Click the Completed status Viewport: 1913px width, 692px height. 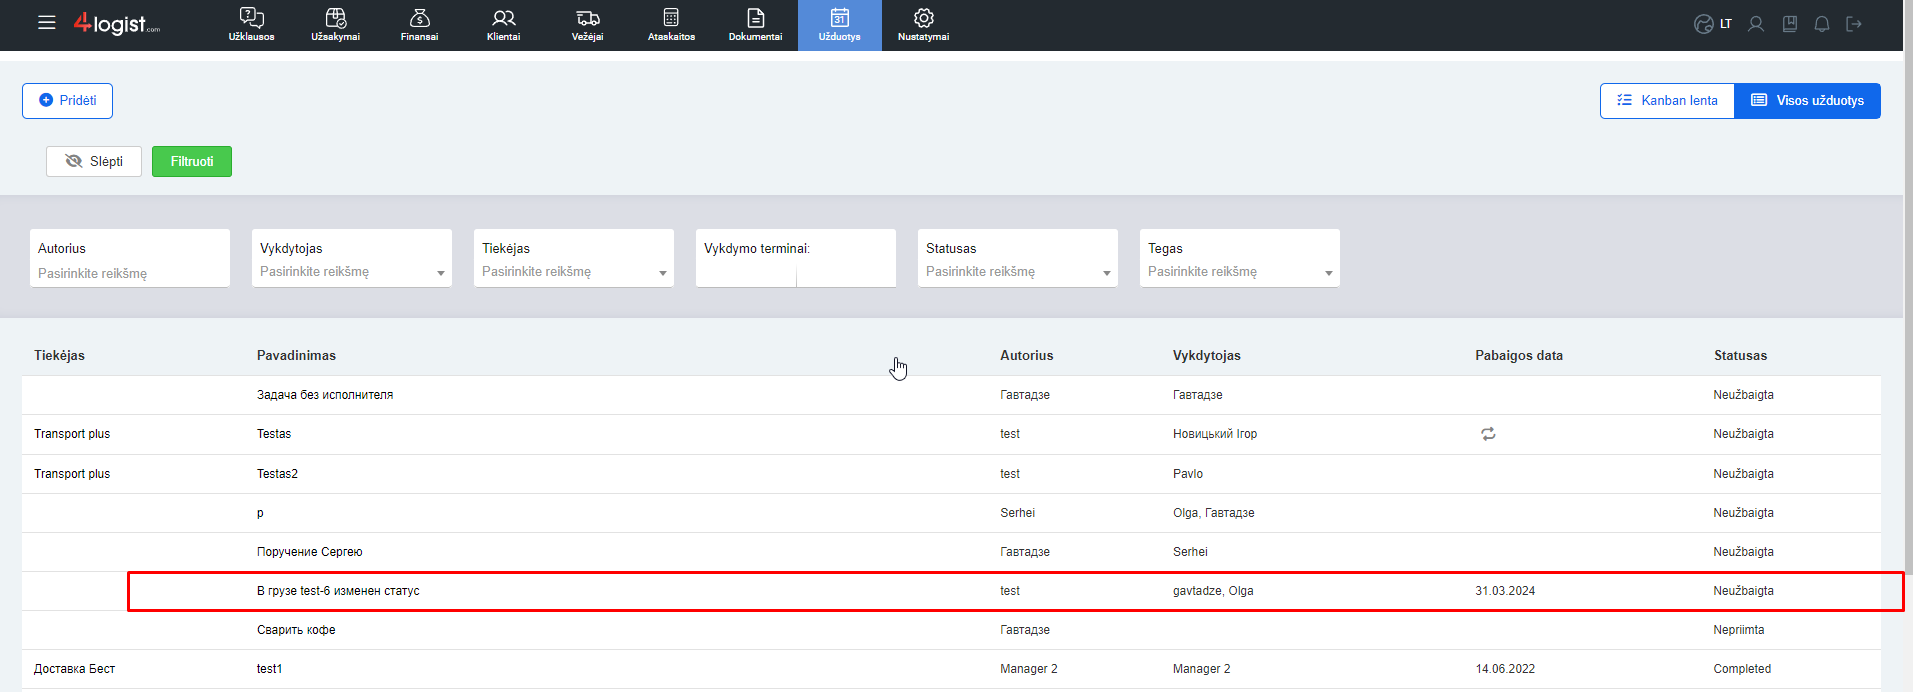click(1742, 669)
